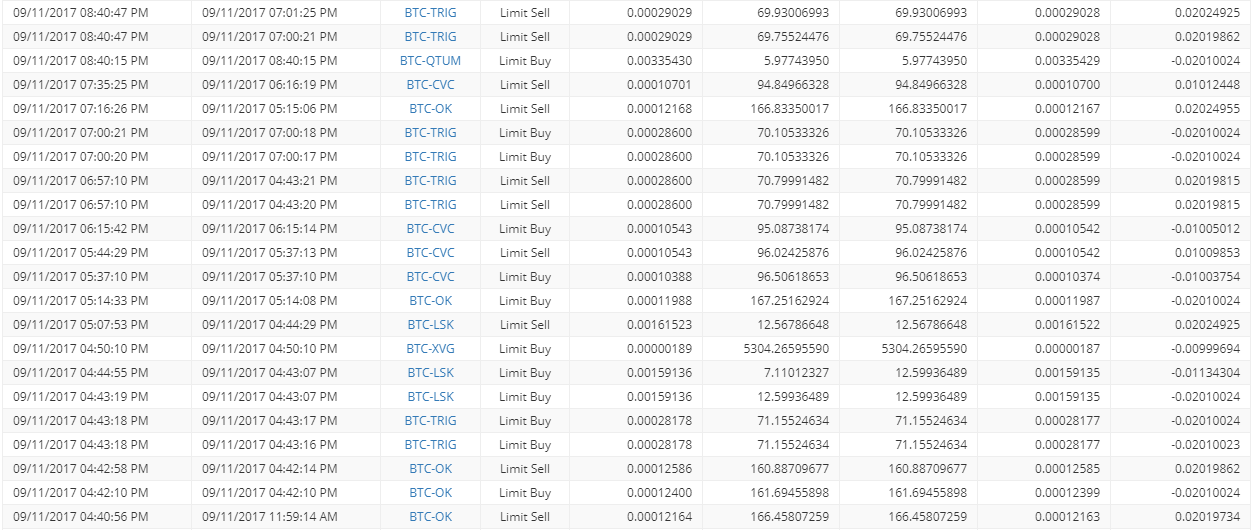This screenshot has width=1252, height=530.
Task: Open BTC-OK link in the row closed 05:14:33 PM
Action: [430, 301]
